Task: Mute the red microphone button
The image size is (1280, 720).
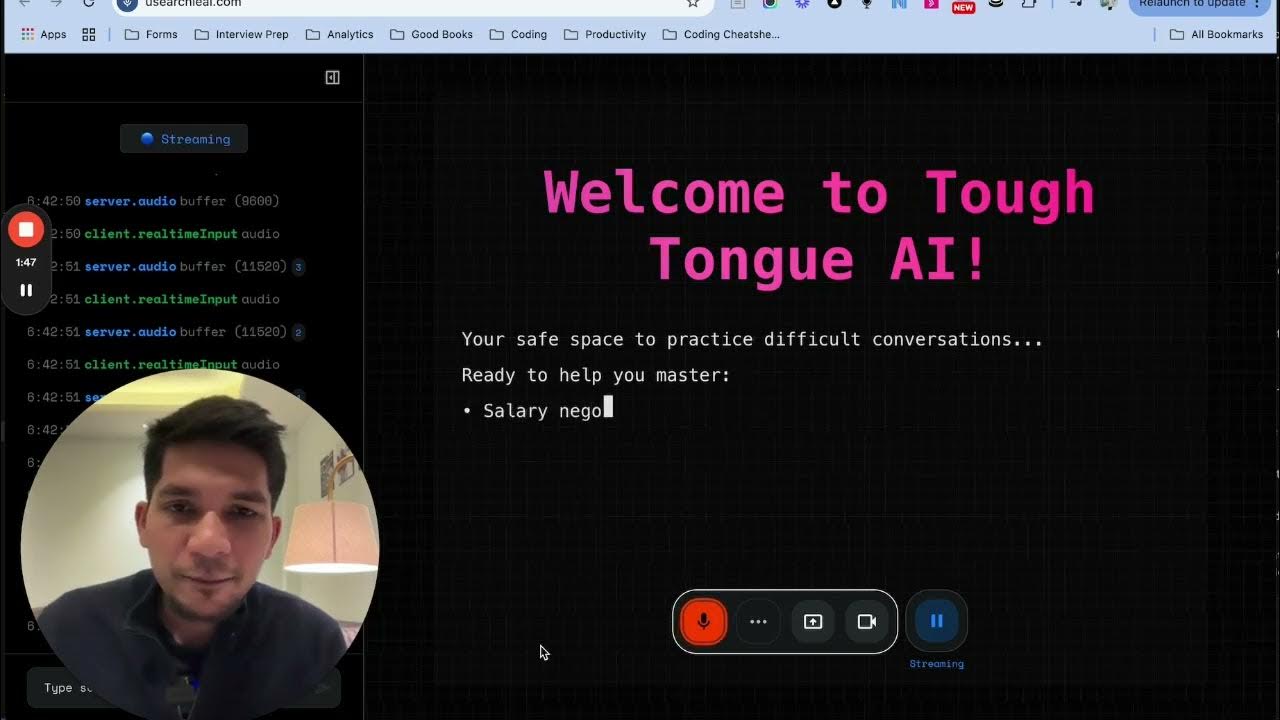Action: (x=703, y=621)
